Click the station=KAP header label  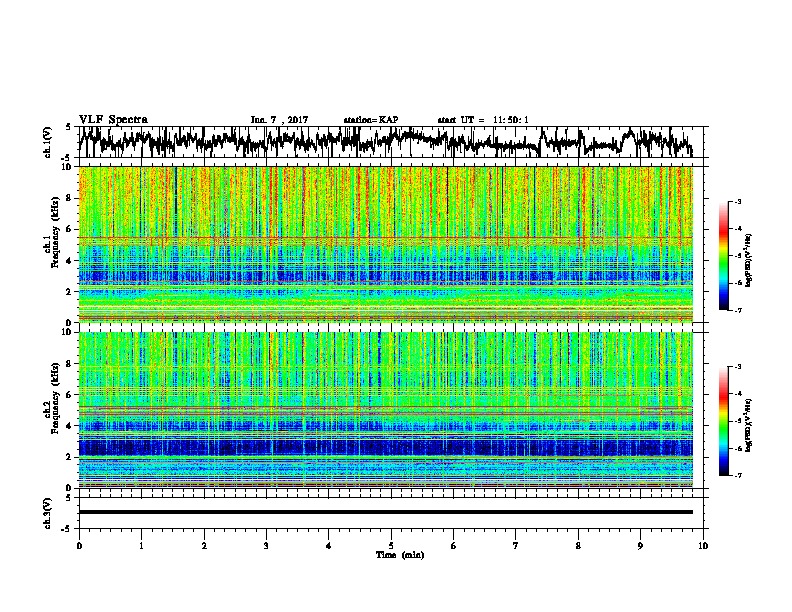pyautogui.click(x=371, y=120)
